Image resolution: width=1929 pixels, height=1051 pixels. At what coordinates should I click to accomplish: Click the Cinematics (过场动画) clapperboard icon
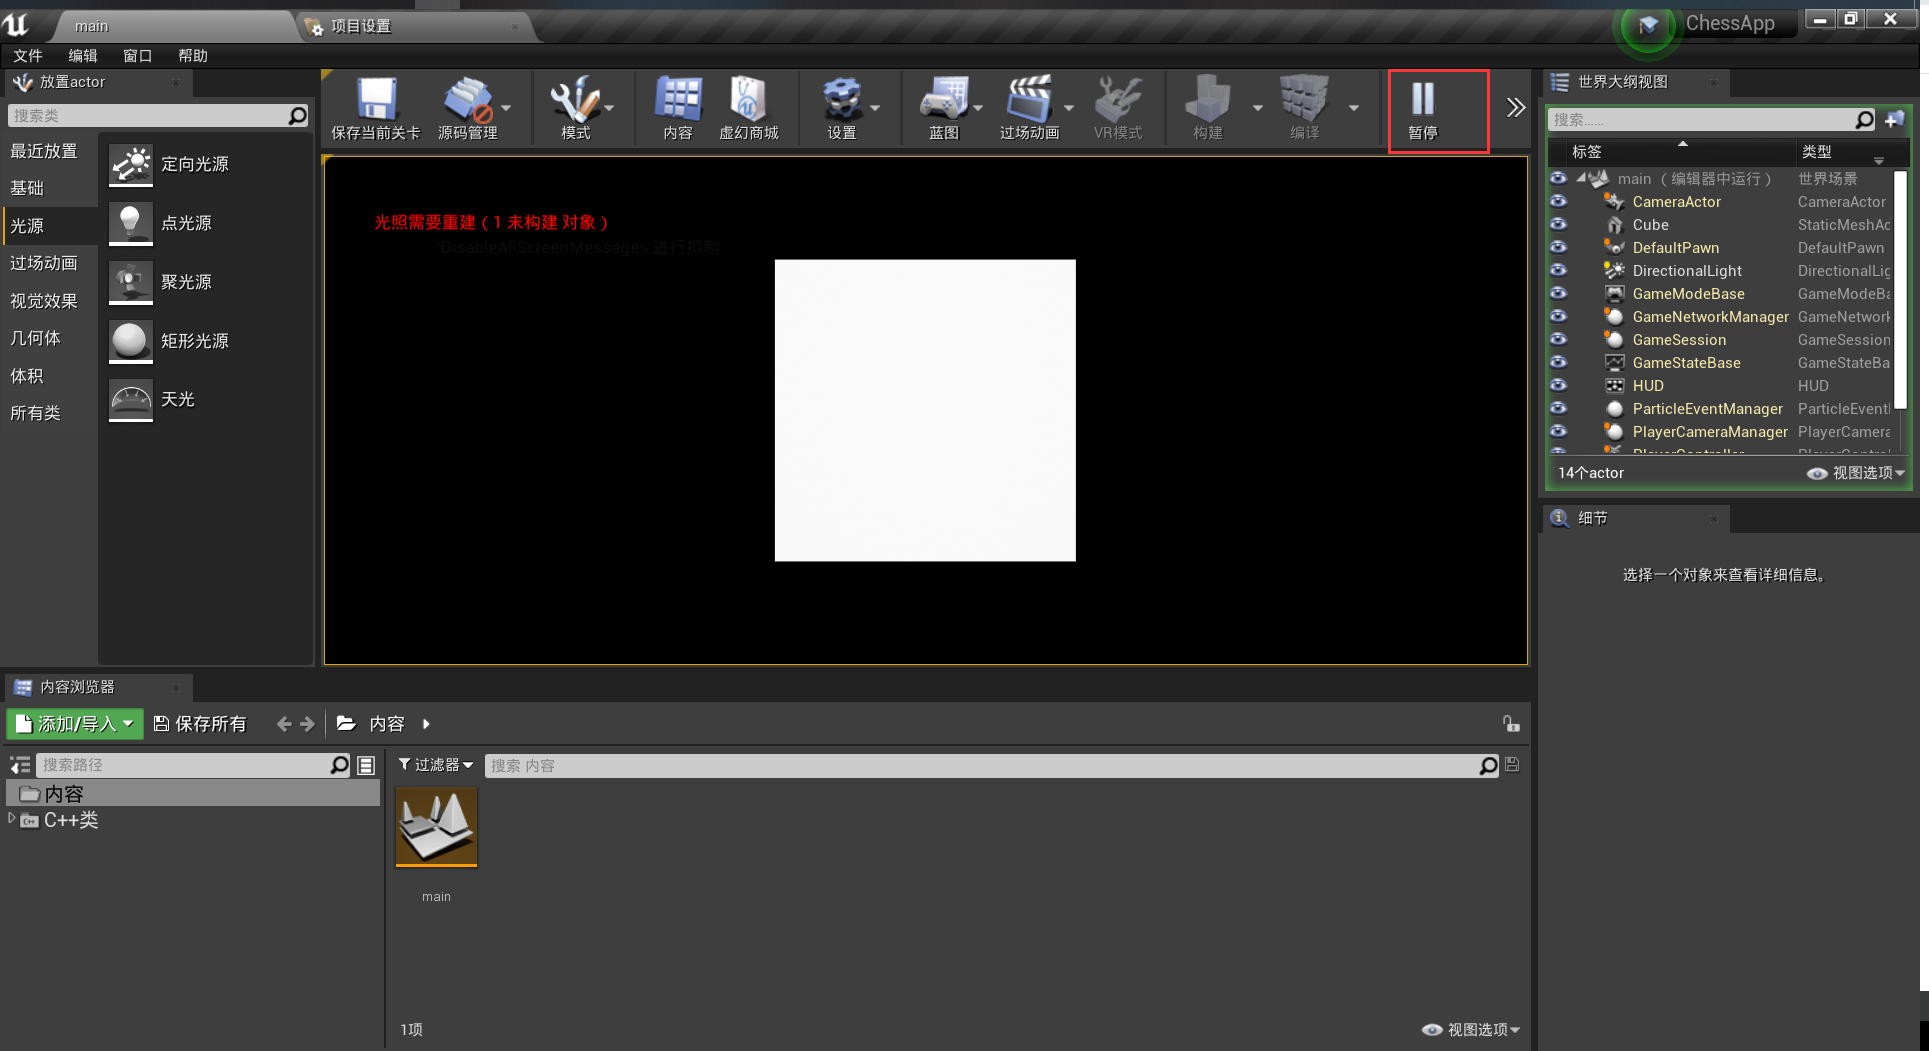tap(1028, 100)
